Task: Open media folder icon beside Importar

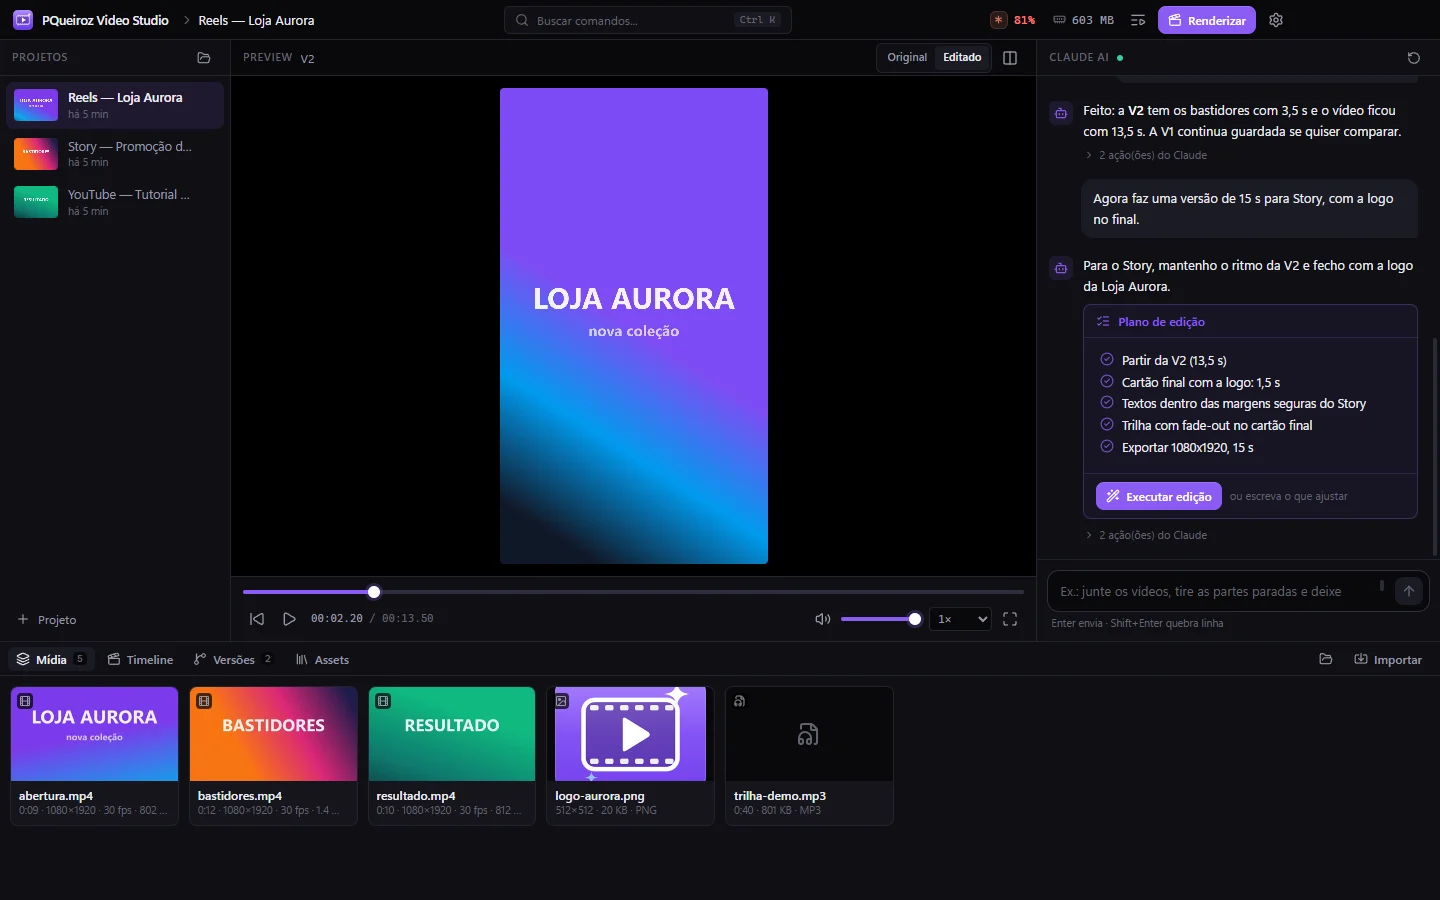Action: (1326, 660)
